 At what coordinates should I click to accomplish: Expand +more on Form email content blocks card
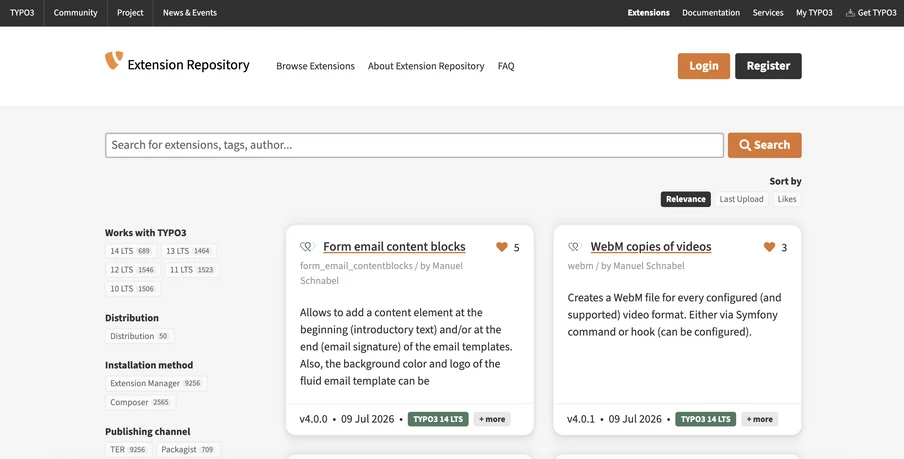492,419
